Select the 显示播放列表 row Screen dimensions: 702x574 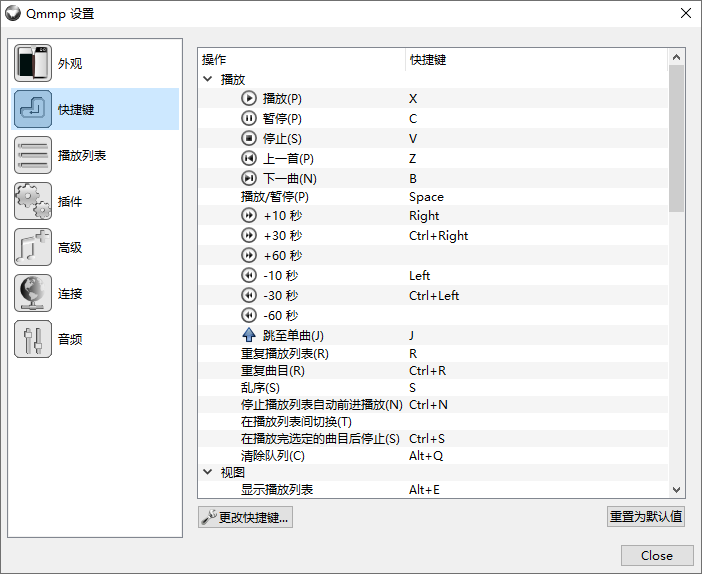point(433,489)
